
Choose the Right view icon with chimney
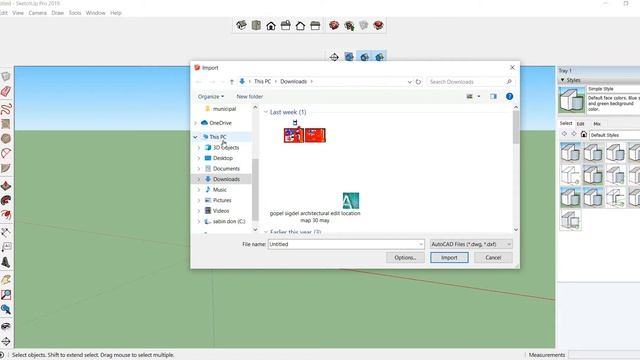coord(286,26)
